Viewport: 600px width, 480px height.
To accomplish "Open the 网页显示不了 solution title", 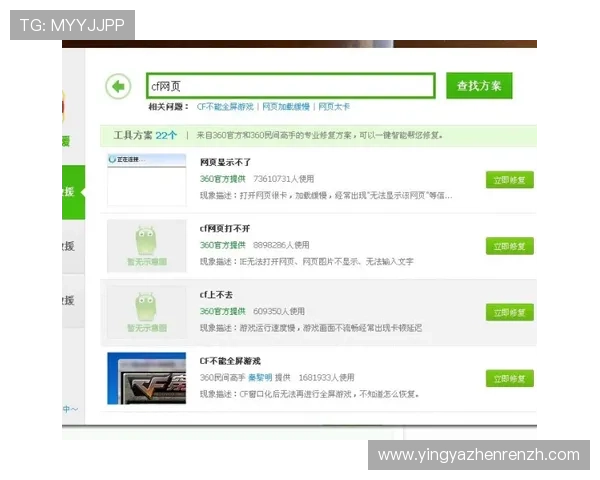I will 225,162.
